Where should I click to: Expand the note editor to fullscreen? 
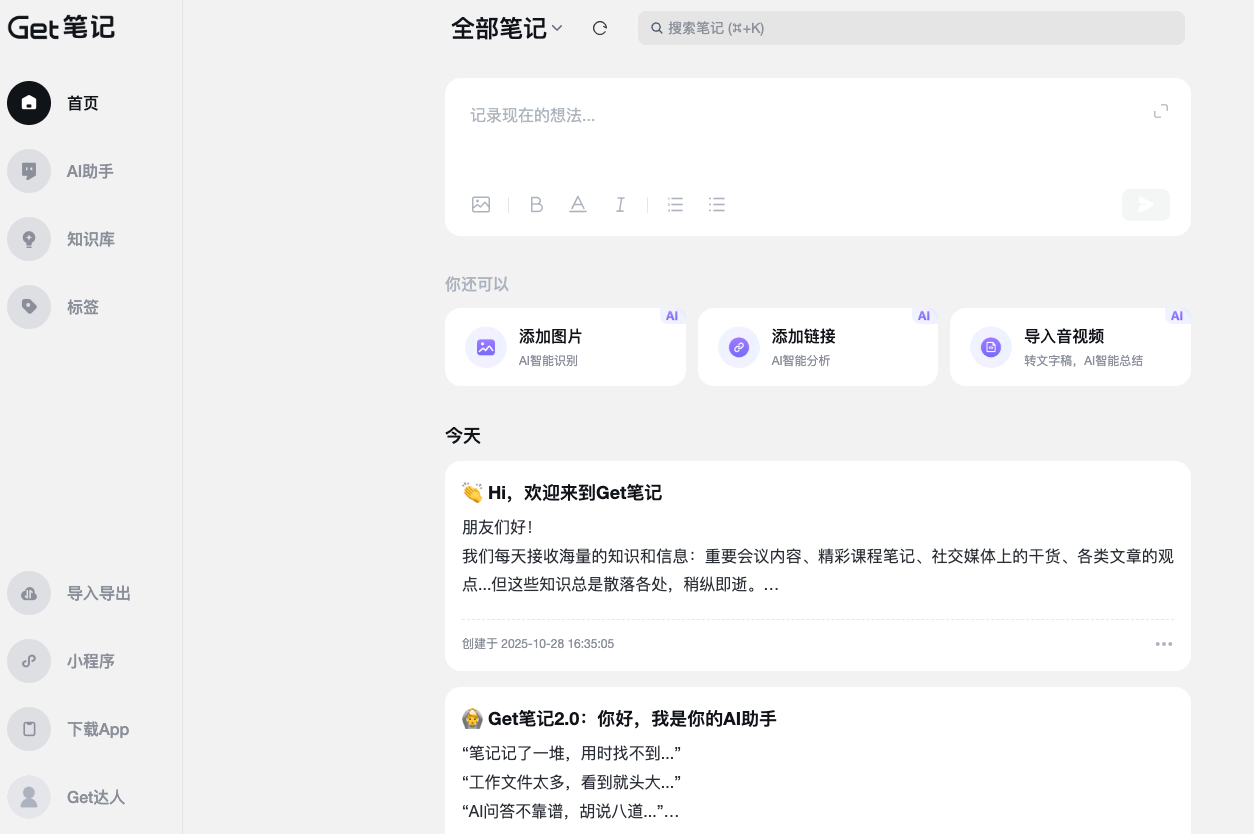click(1160, 111)
